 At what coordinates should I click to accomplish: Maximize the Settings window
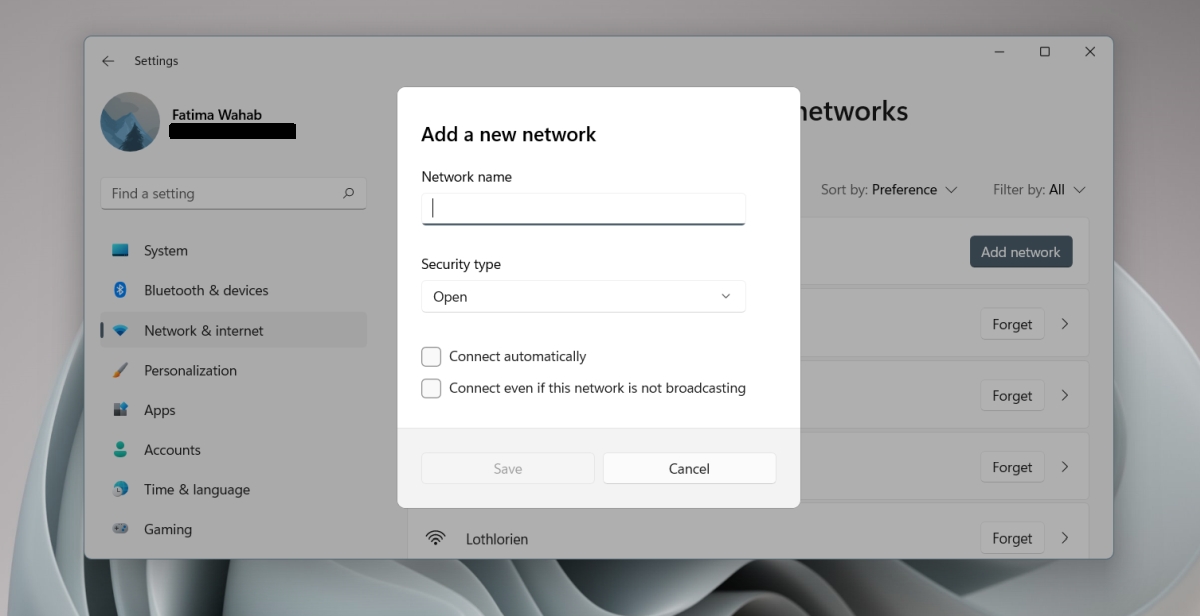click(1044, 52)
